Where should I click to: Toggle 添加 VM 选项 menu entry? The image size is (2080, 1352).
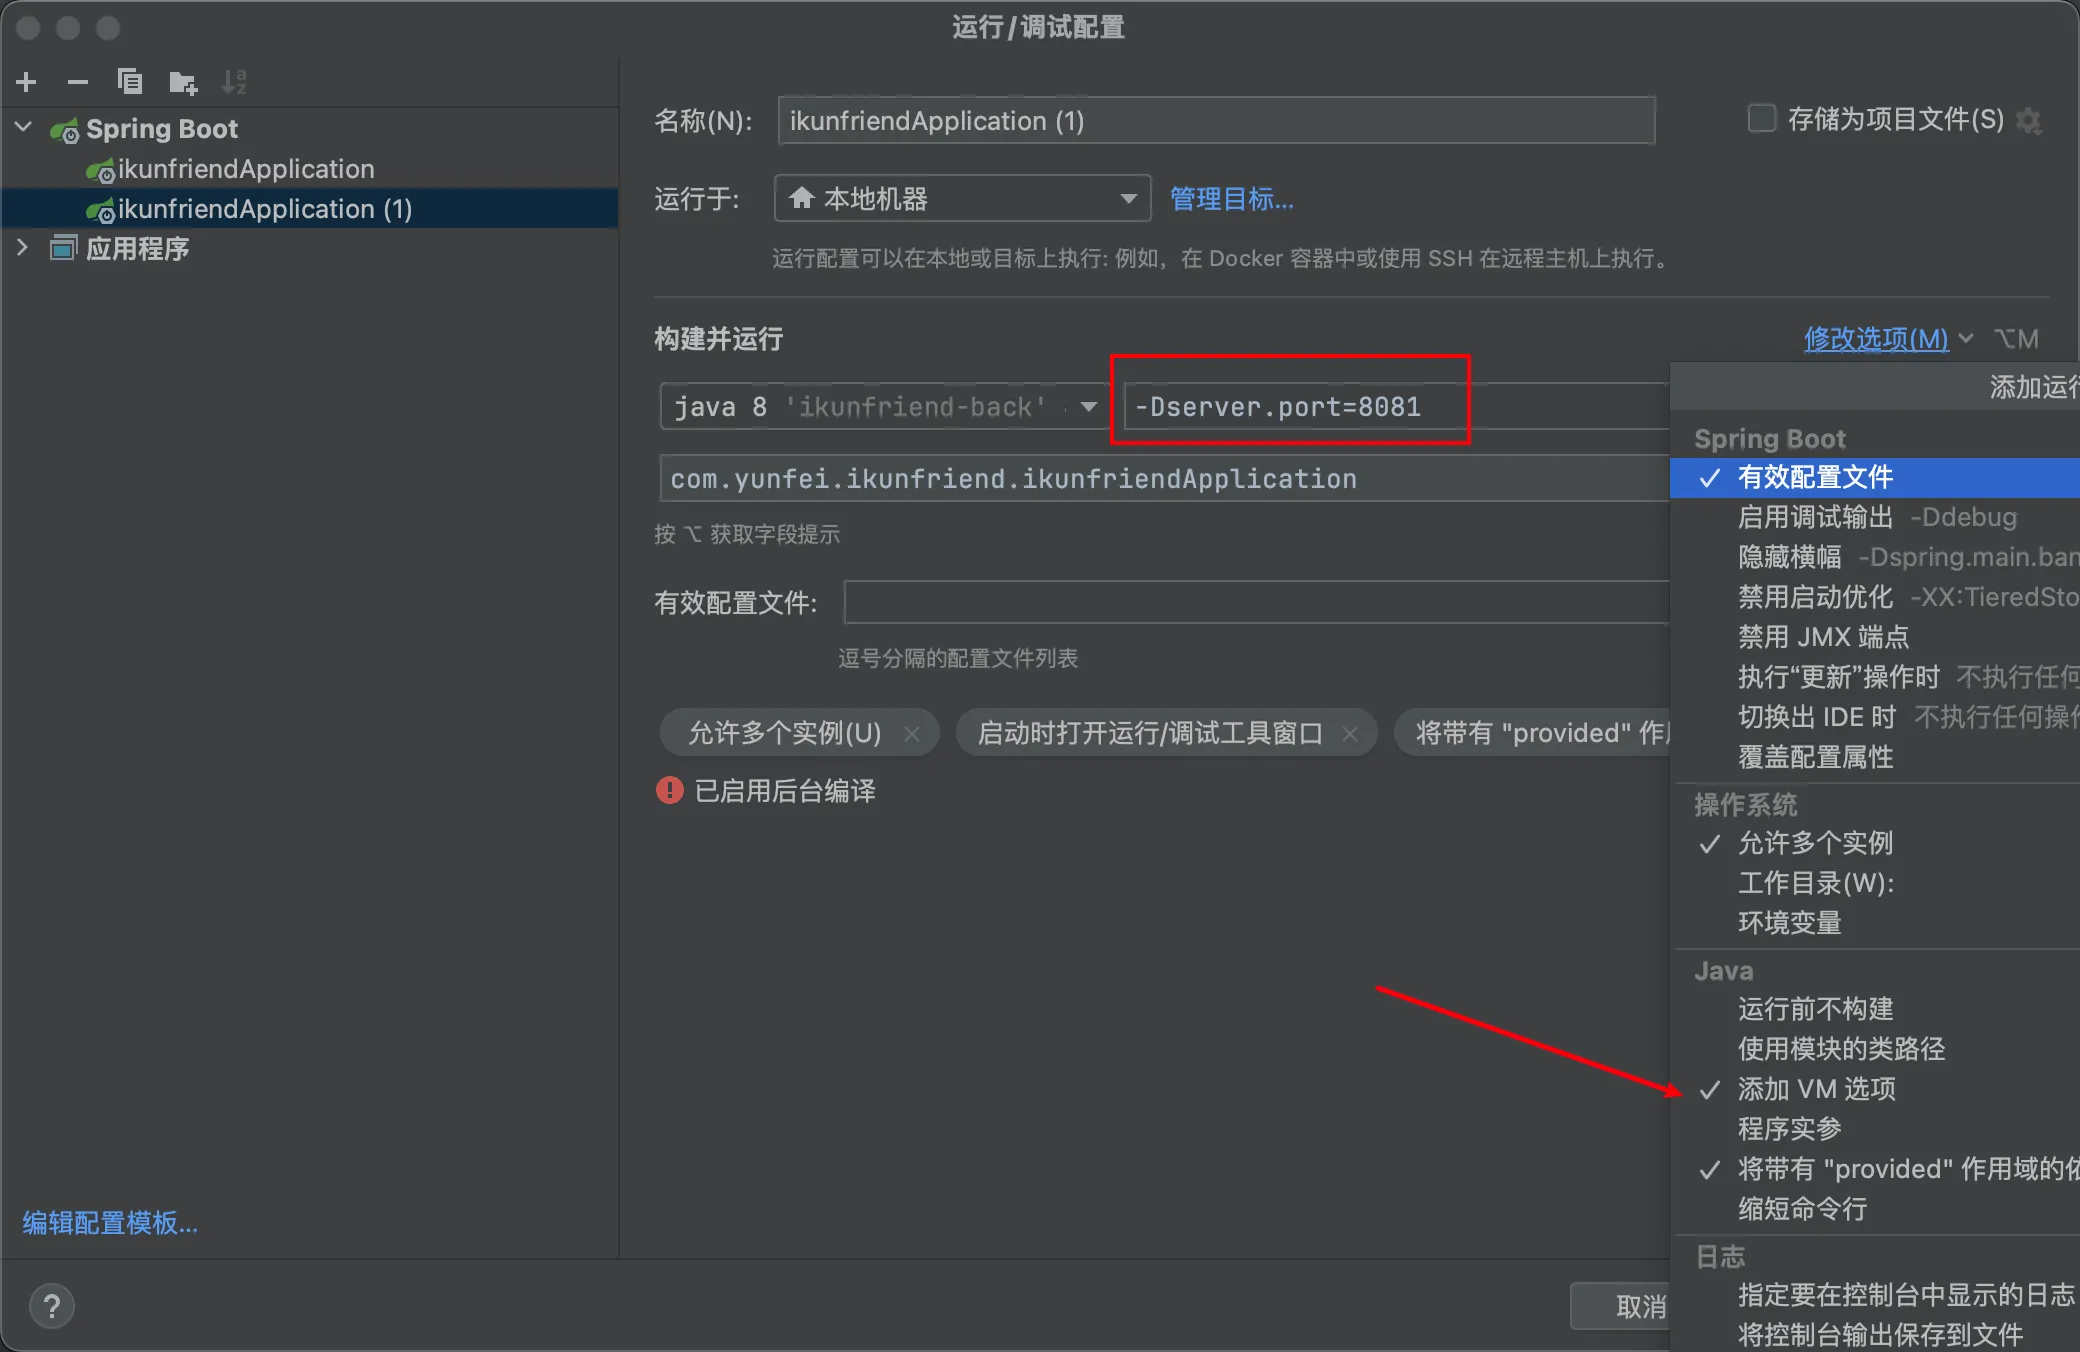pos(1875,1089)
